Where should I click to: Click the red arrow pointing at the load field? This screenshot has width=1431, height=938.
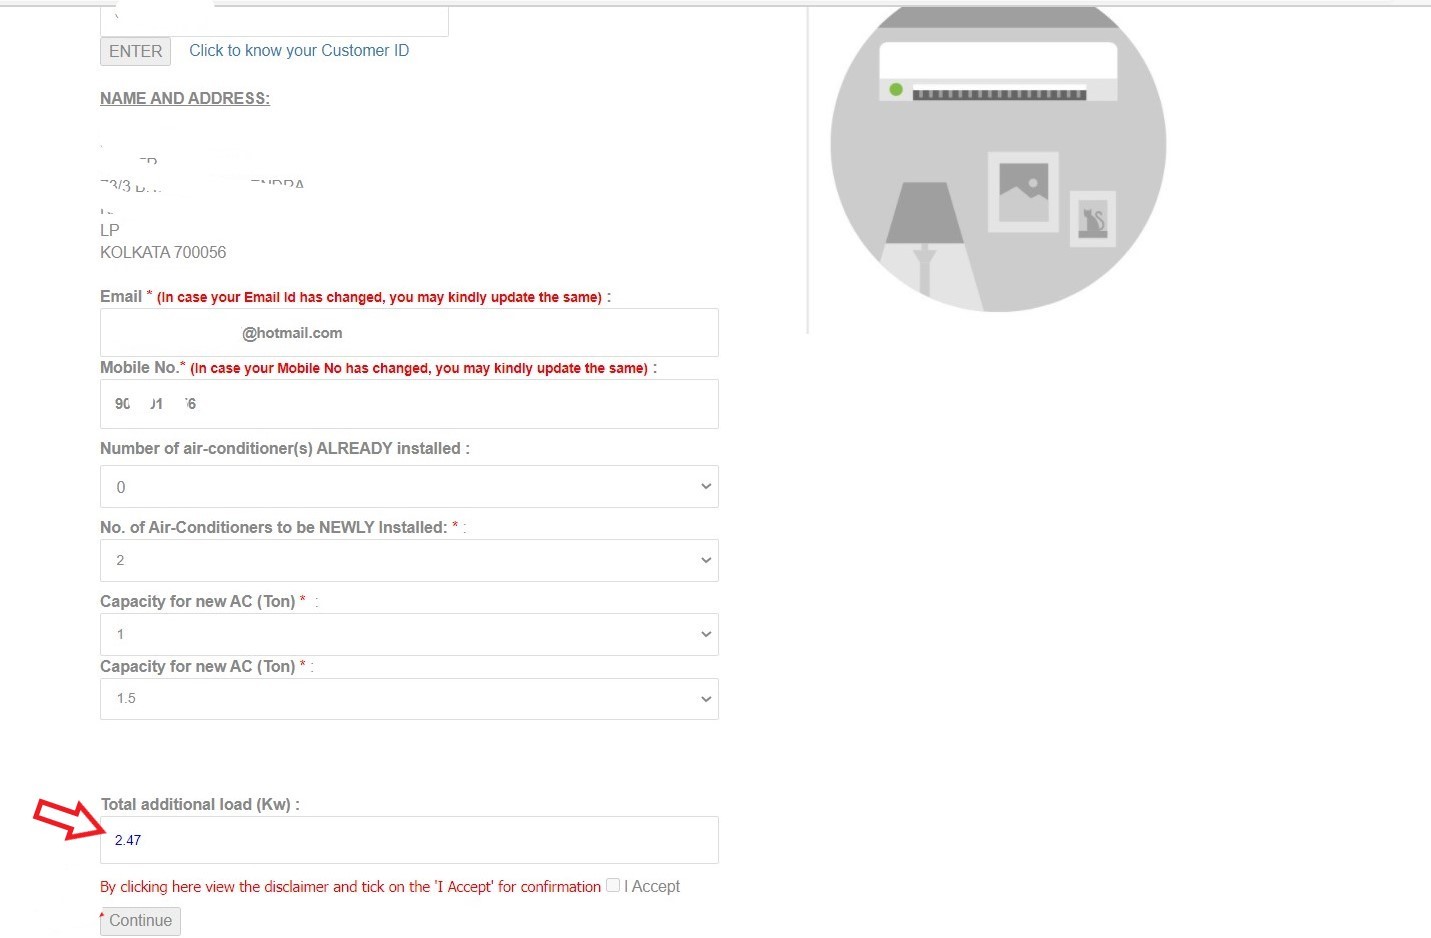68,817
